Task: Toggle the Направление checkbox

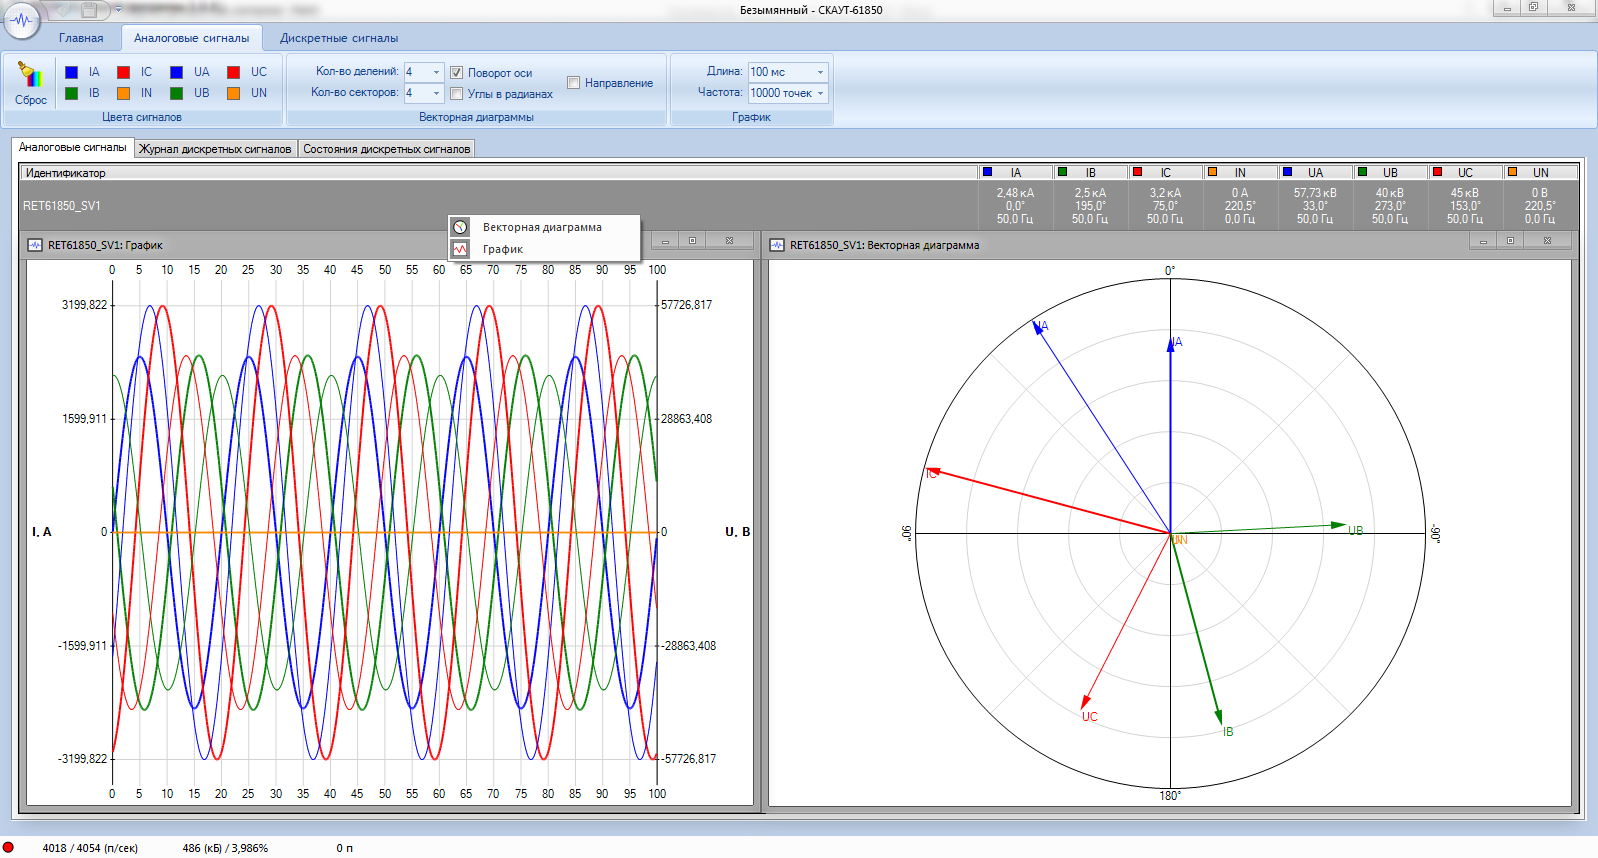Action: click(574, 83)
